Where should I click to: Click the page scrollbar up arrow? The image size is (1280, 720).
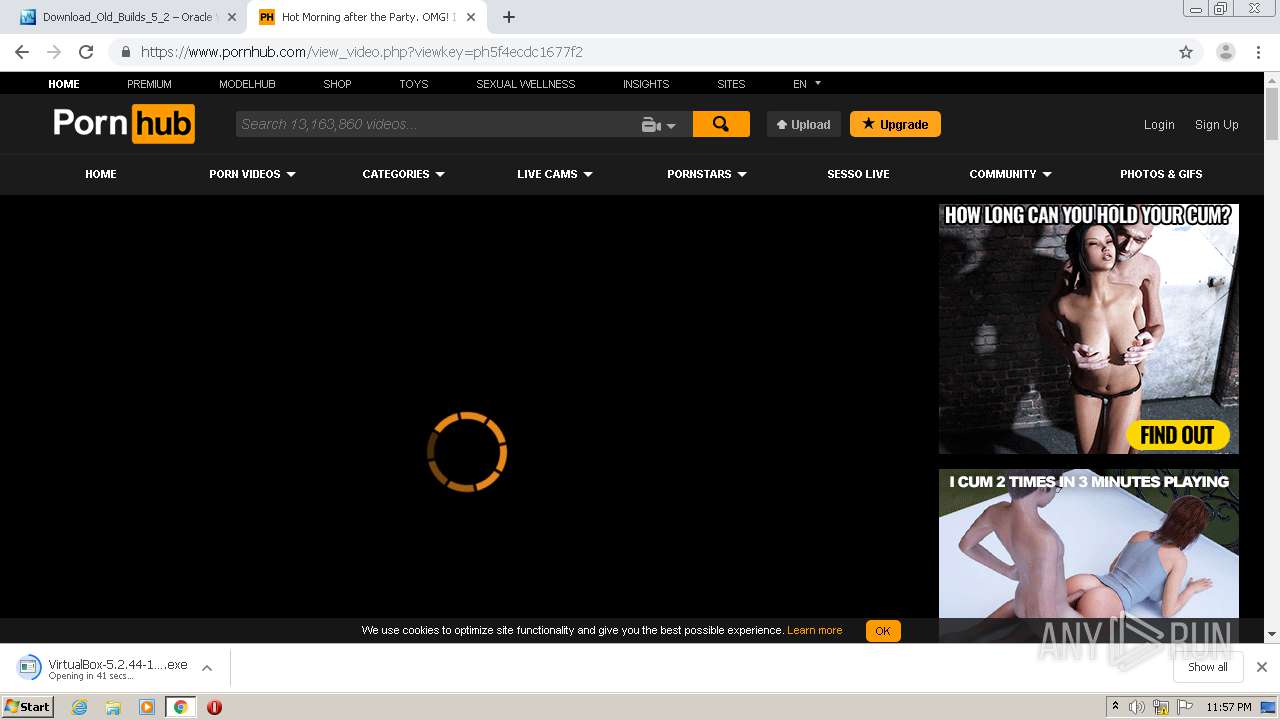click(x=1272, y=80)
